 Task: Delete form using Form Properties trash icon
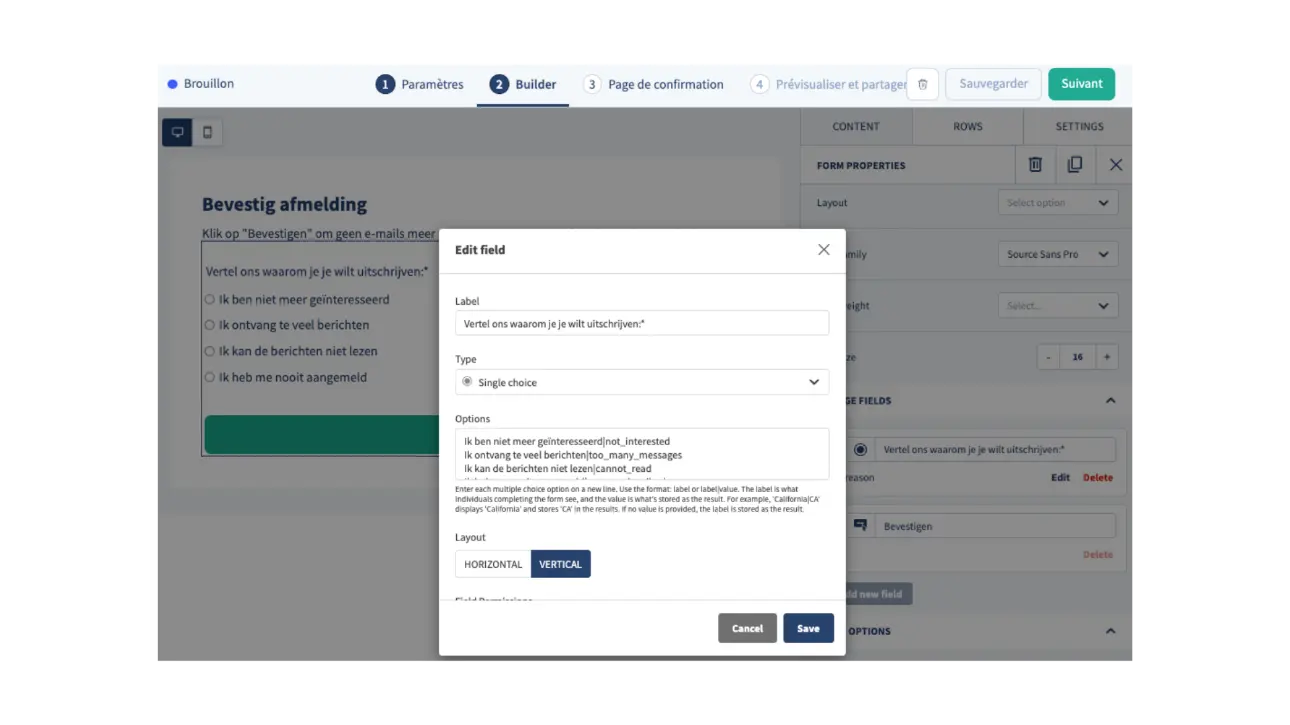(x=1035, y=165)
